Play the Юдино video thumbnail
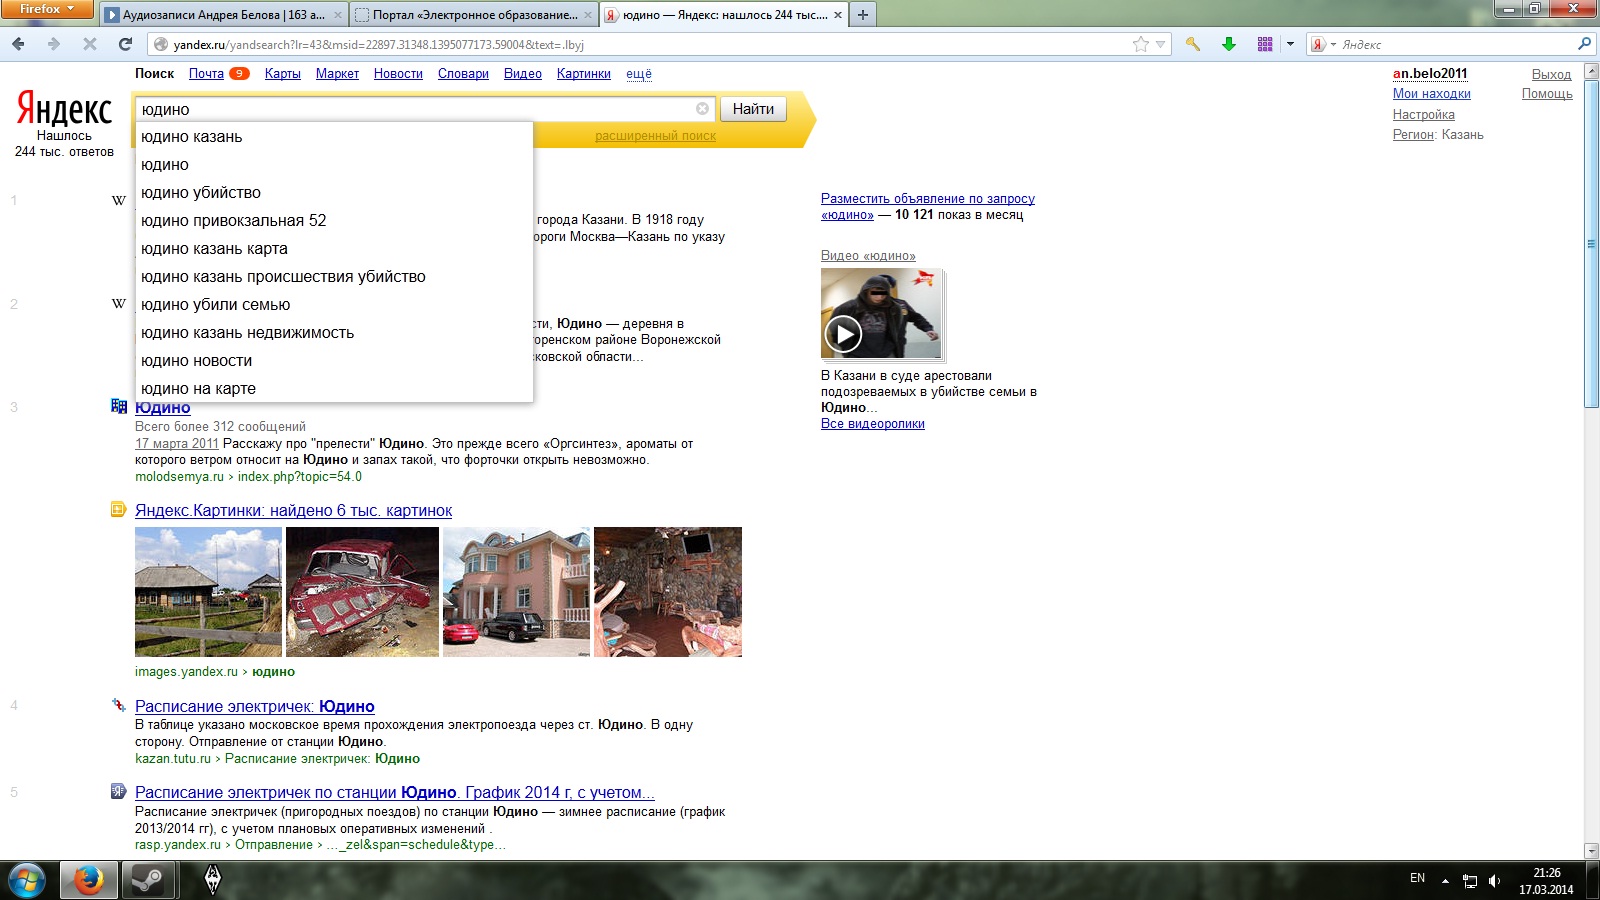Viewport: 1600px width, 900px height. point(881,313)
